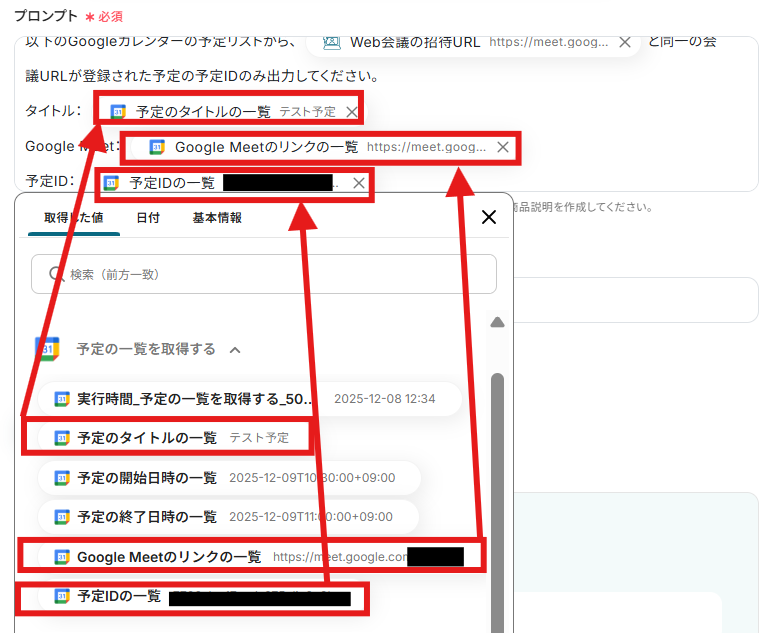The height and width of the screenshot is (633, 771).
Task: Click calendar icon of 予定の開始日時の一覧 row
Action: click(x=62, y=478)
